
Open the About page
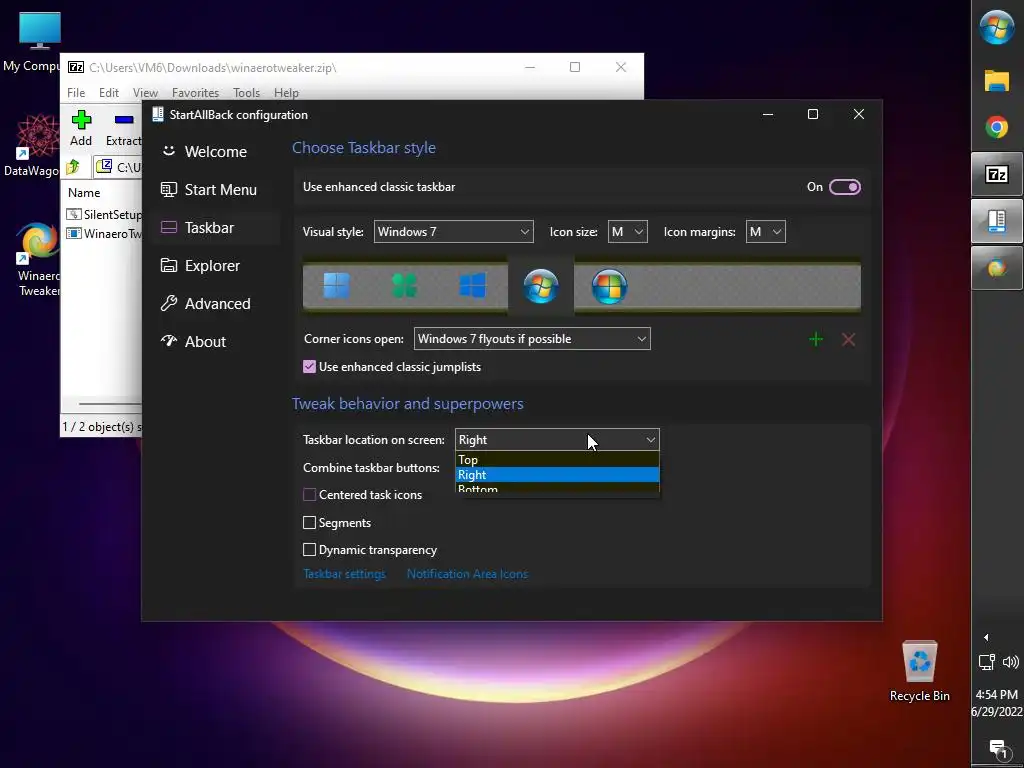pyautogui.click(x=216, y=341)
